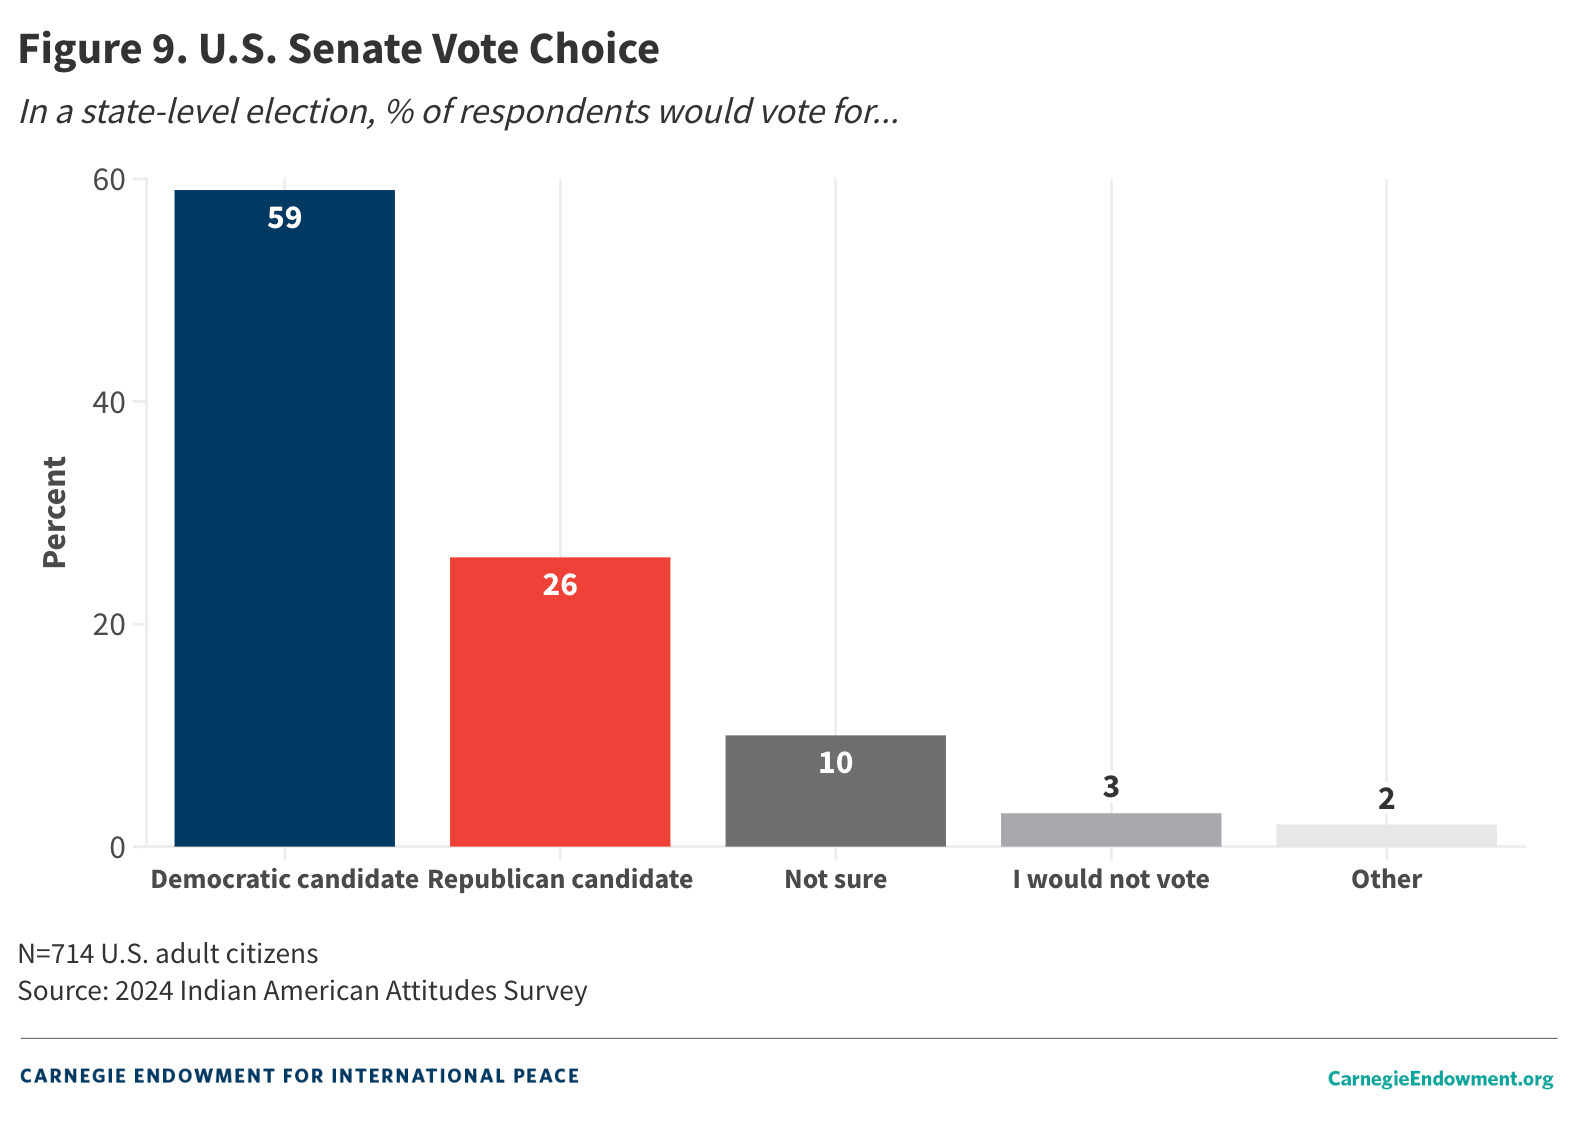The width and height of the screenshot is (1582, 1144).
Task: Click the 26 value label
Action: (x=560, y=585)
